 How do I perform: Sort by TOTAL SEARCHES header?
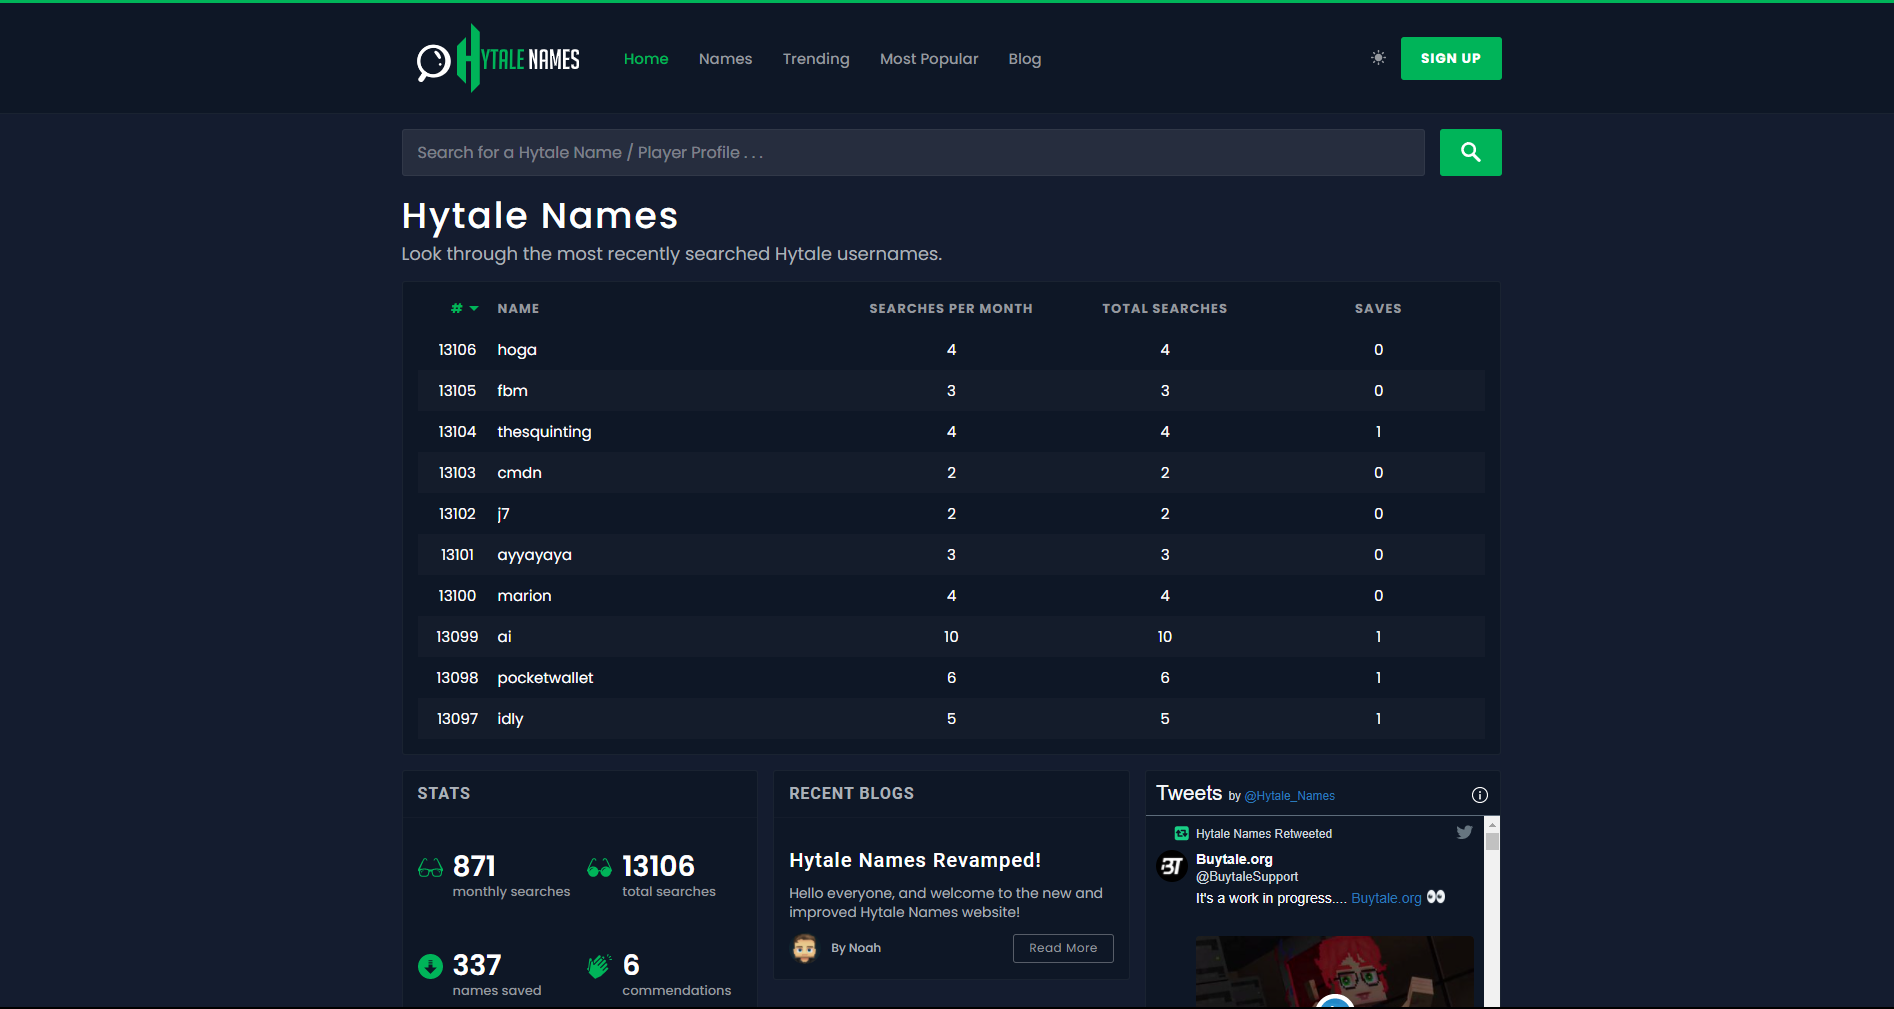1164,308
